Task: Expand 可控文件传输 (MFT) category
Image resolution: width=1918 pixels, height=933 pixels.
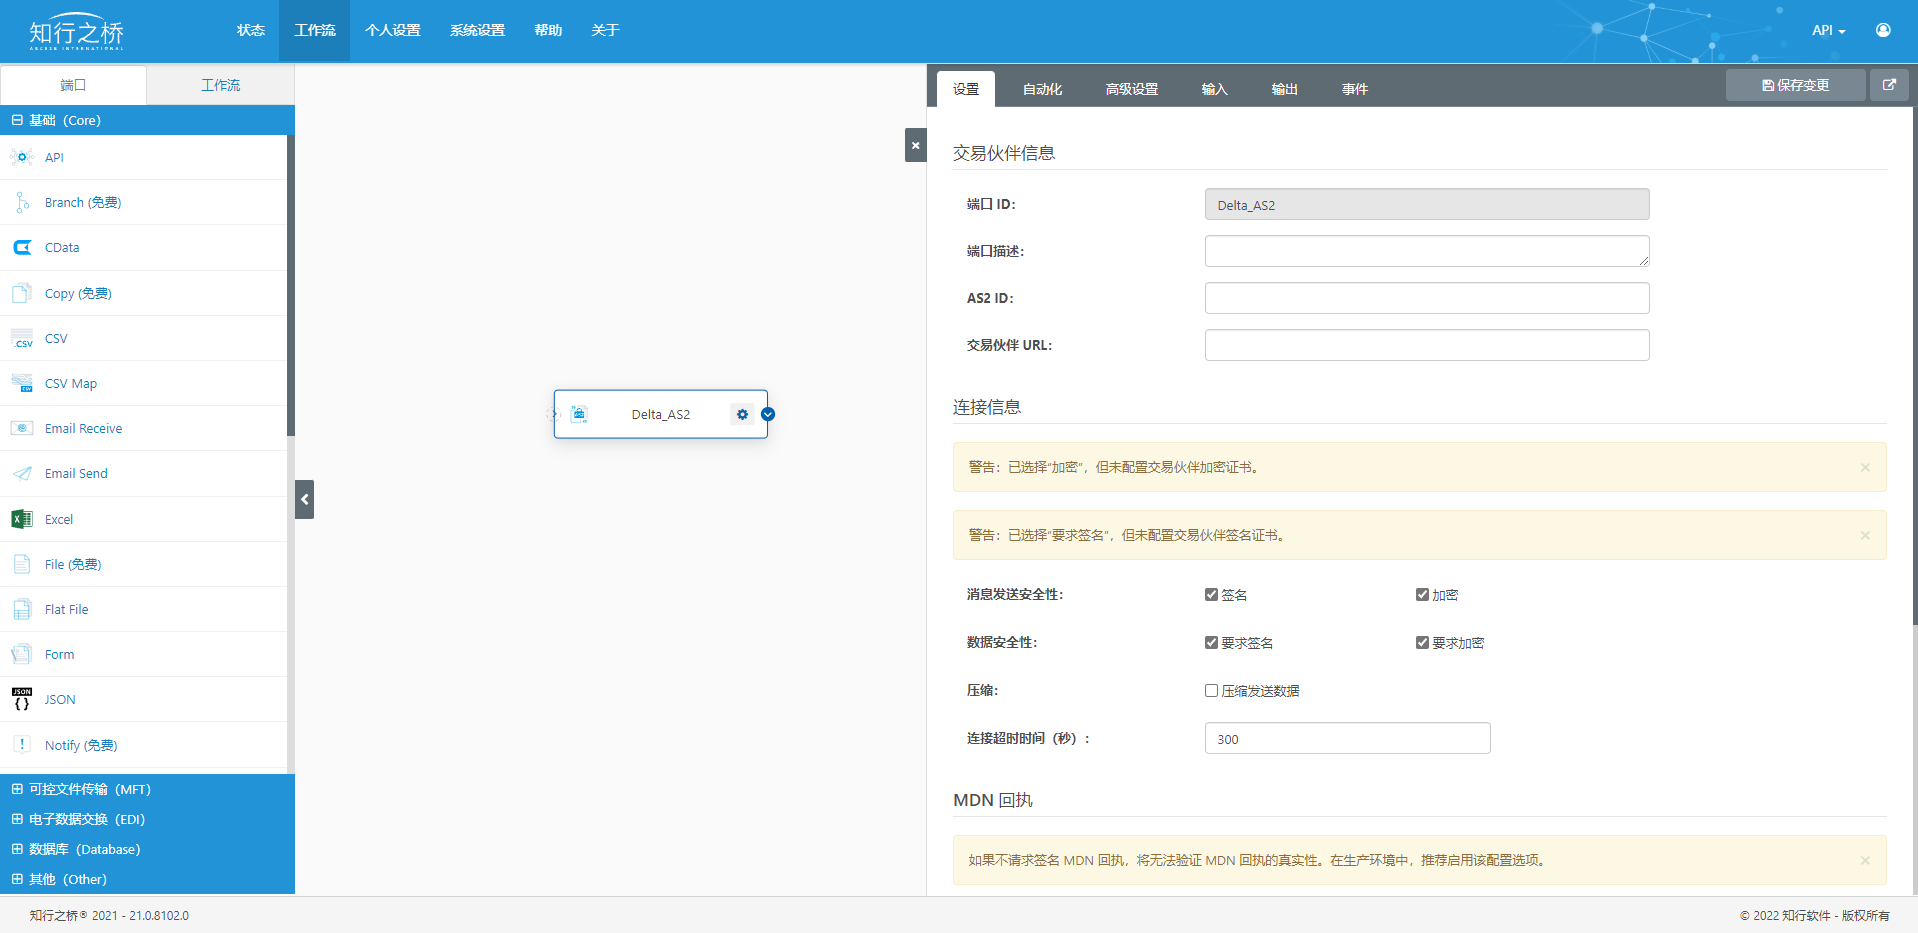Action: (x=147, y=789)
